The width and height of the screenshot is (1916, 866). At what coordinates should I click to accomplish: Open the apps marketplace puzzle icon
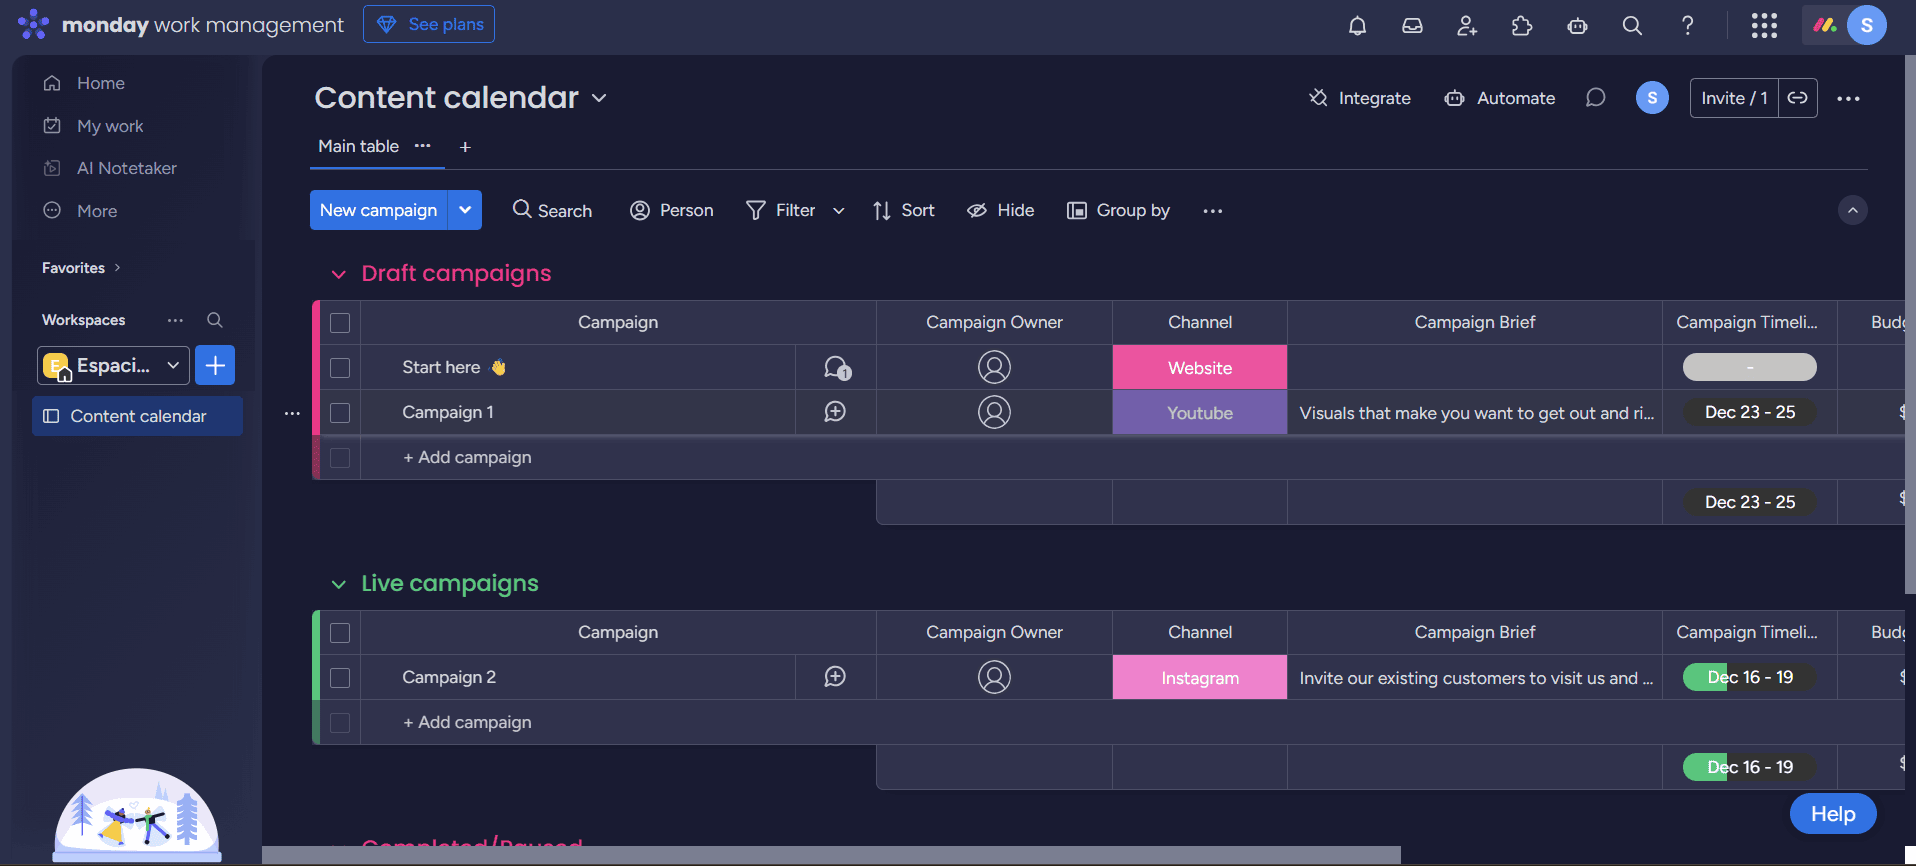[x=1522, y=26]
